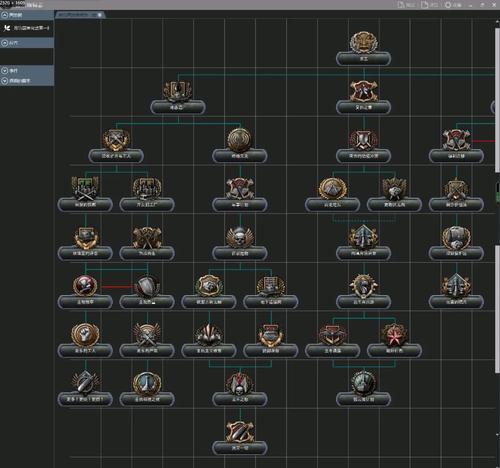Click the spiked shells focus icon
This screenshot has height=468, width=500.
209,335
